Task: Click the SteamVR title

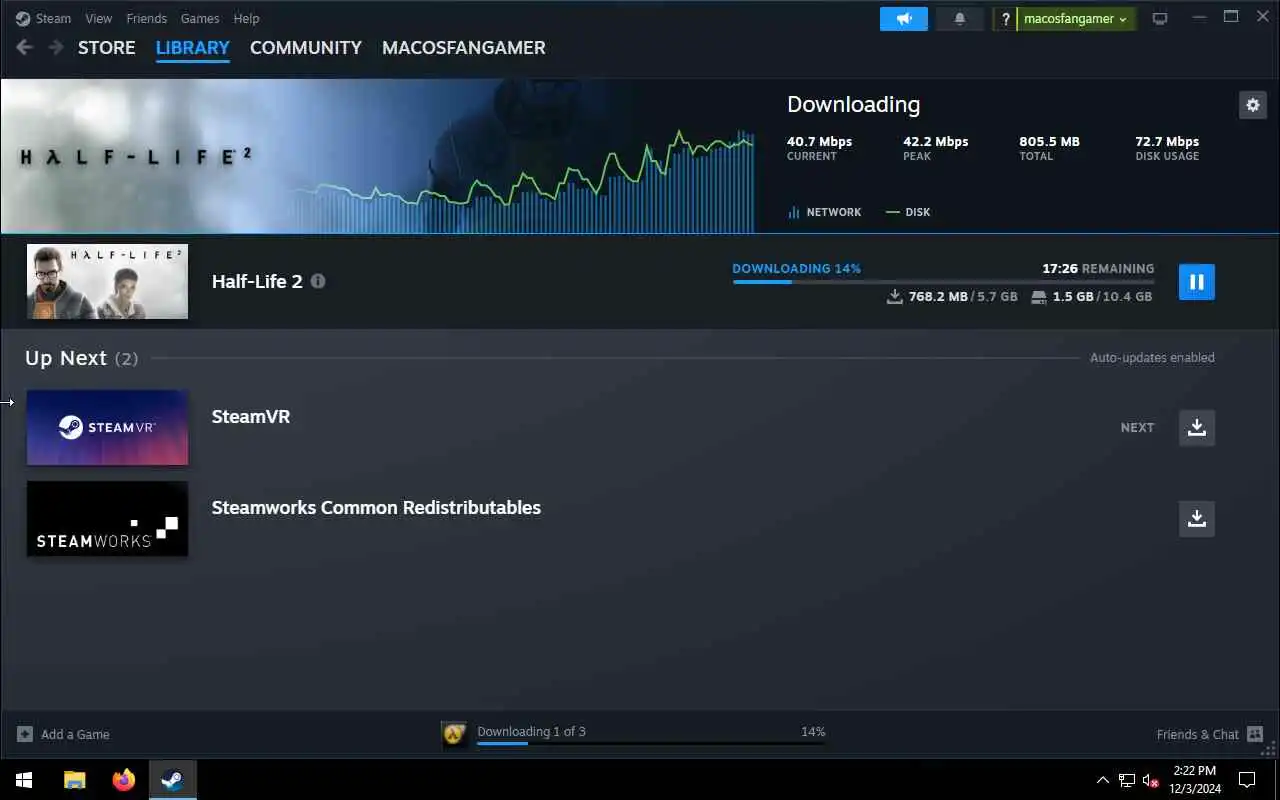Action: tap(251, 417)
